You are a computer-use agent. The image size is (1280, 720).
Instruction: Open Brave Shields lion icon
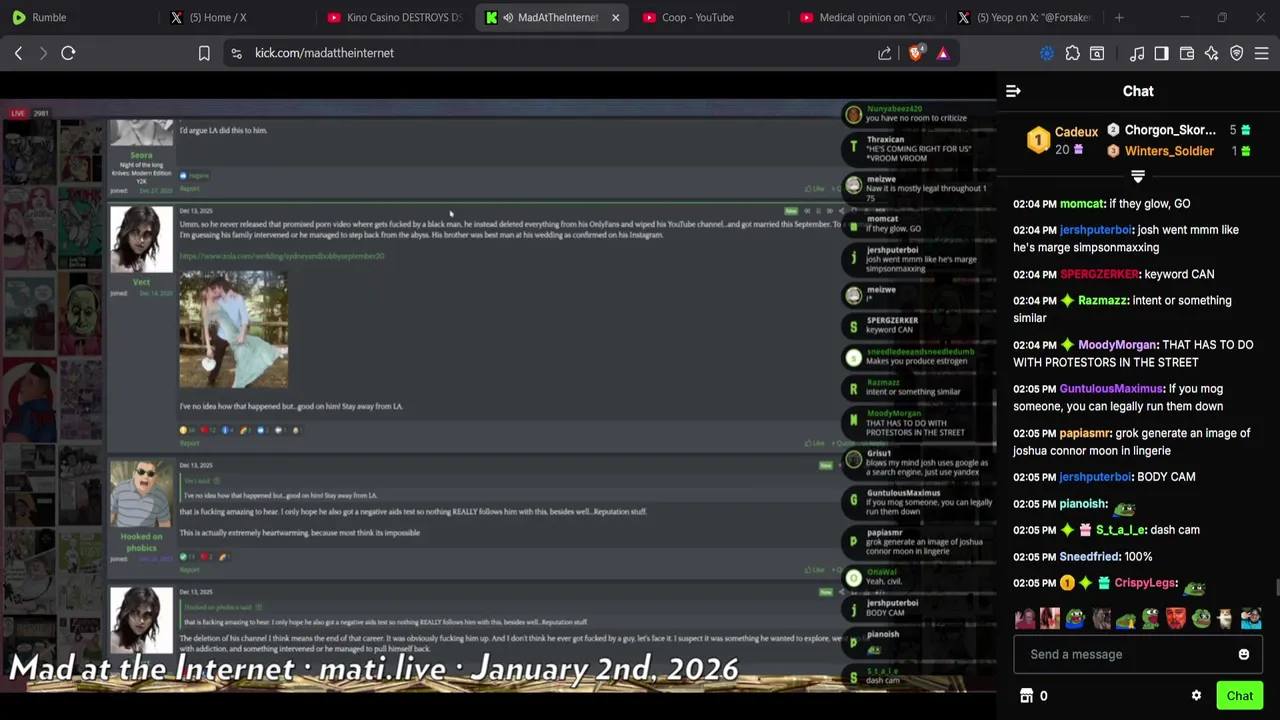point(916,53)
